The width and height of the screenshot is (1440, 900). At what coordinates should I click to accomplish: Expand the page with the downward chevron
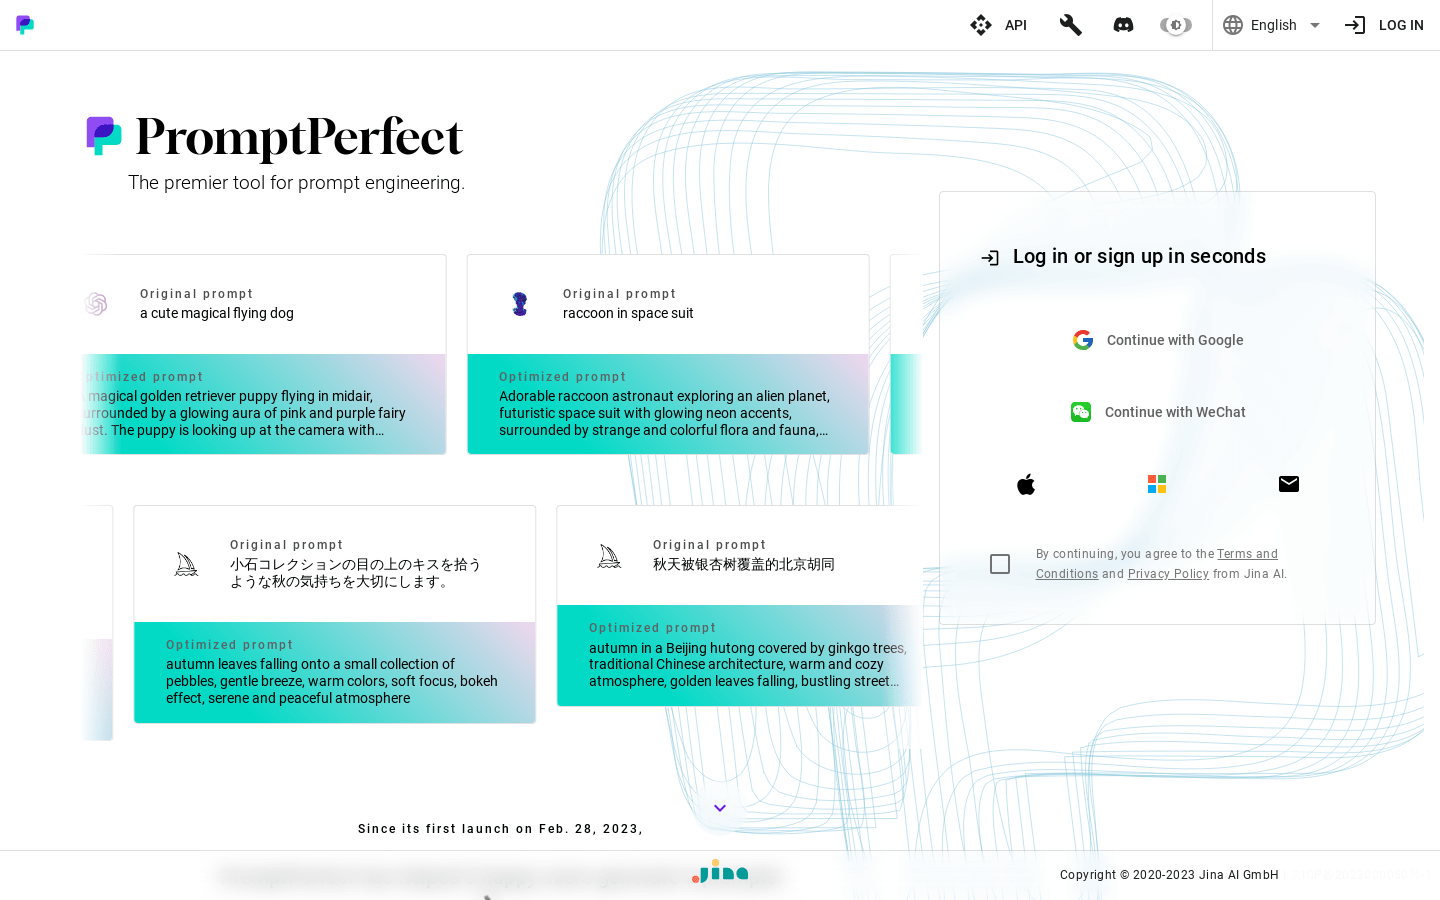pos(720,807)
